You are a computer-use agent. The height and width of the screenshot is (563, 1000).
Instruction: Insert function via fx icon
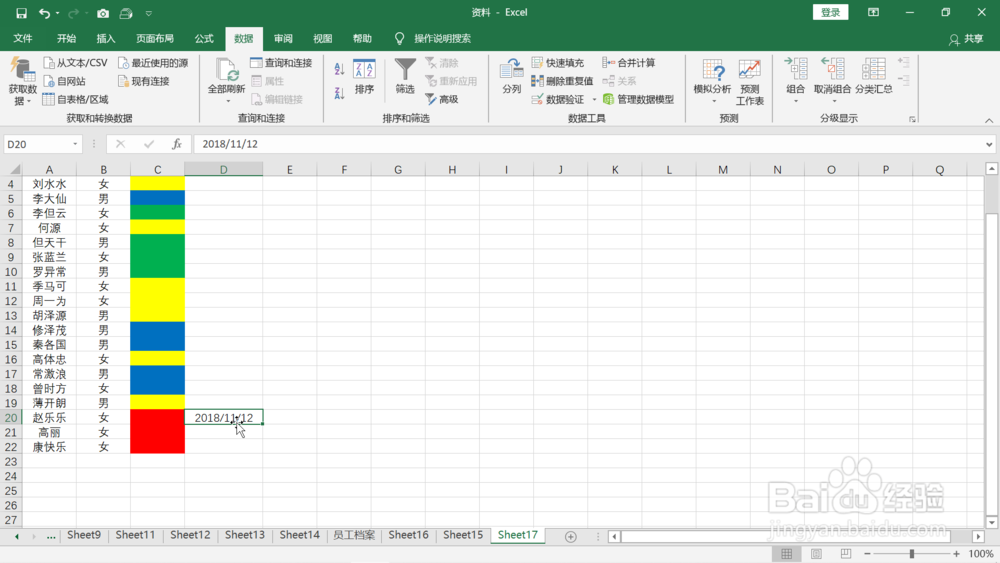[x=177, y=144]
